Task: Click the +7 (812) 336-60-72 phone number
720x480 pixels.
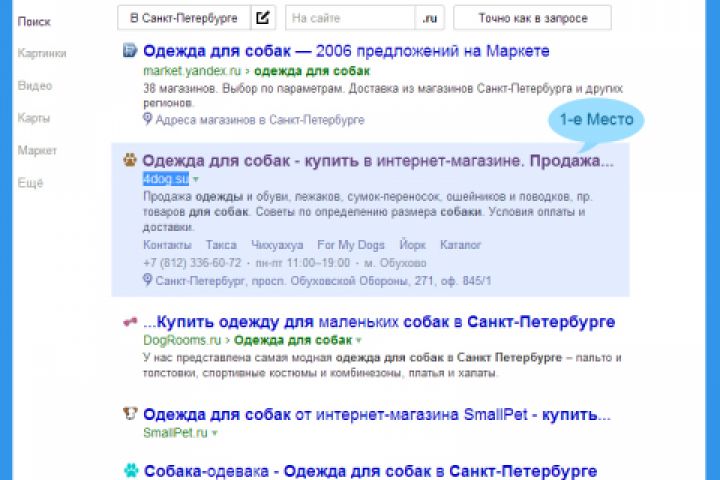Action: [192, 263]
